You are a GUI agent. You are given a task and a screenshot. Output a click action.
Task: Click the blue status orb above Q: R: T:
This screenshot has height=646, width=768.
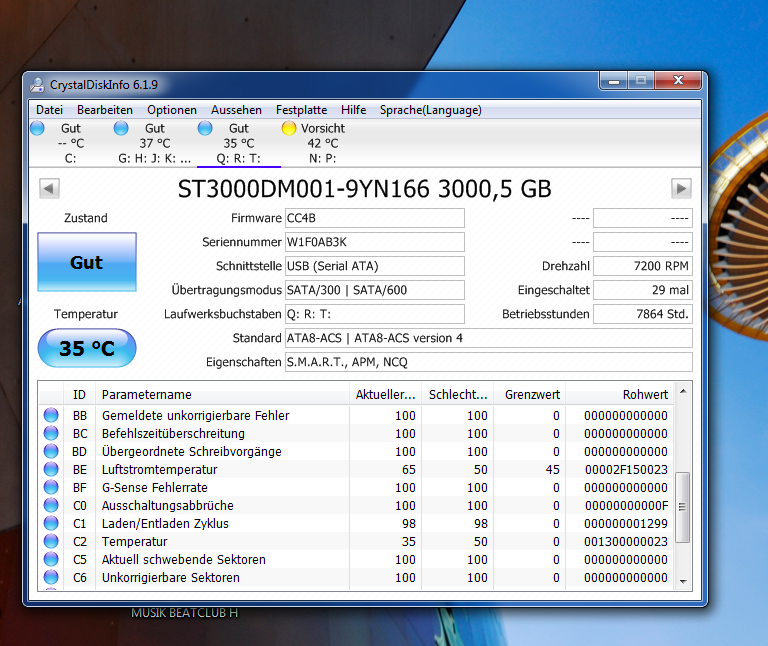point(205,128)
